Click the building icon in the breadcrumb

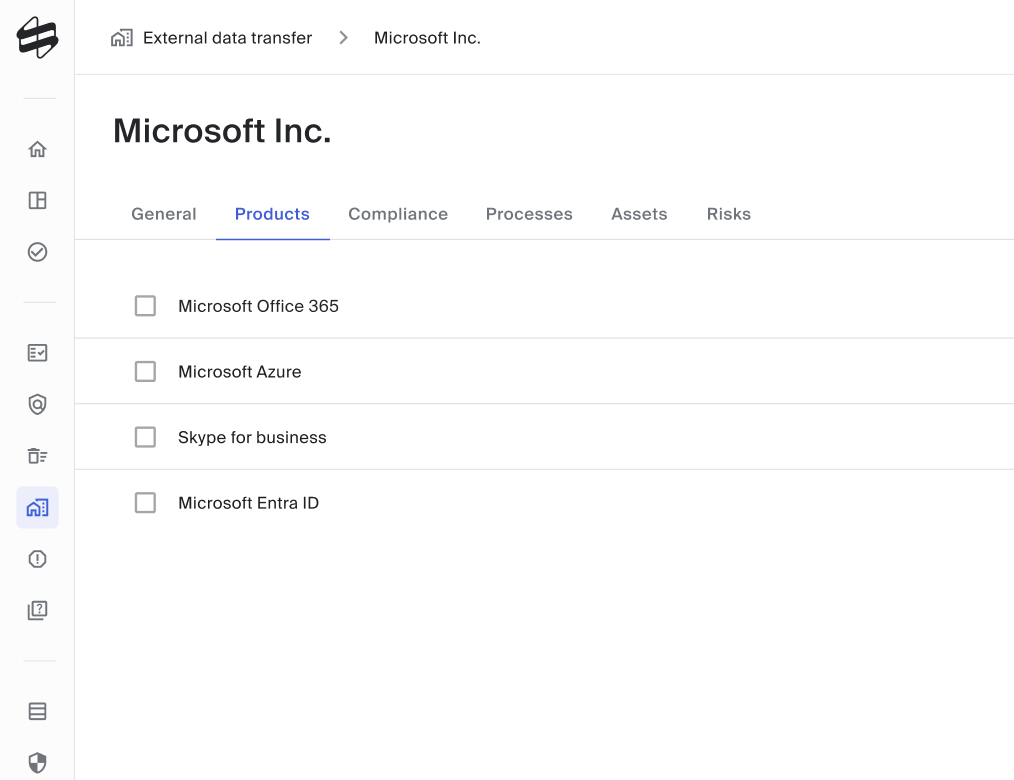click(x=122, y=38)
